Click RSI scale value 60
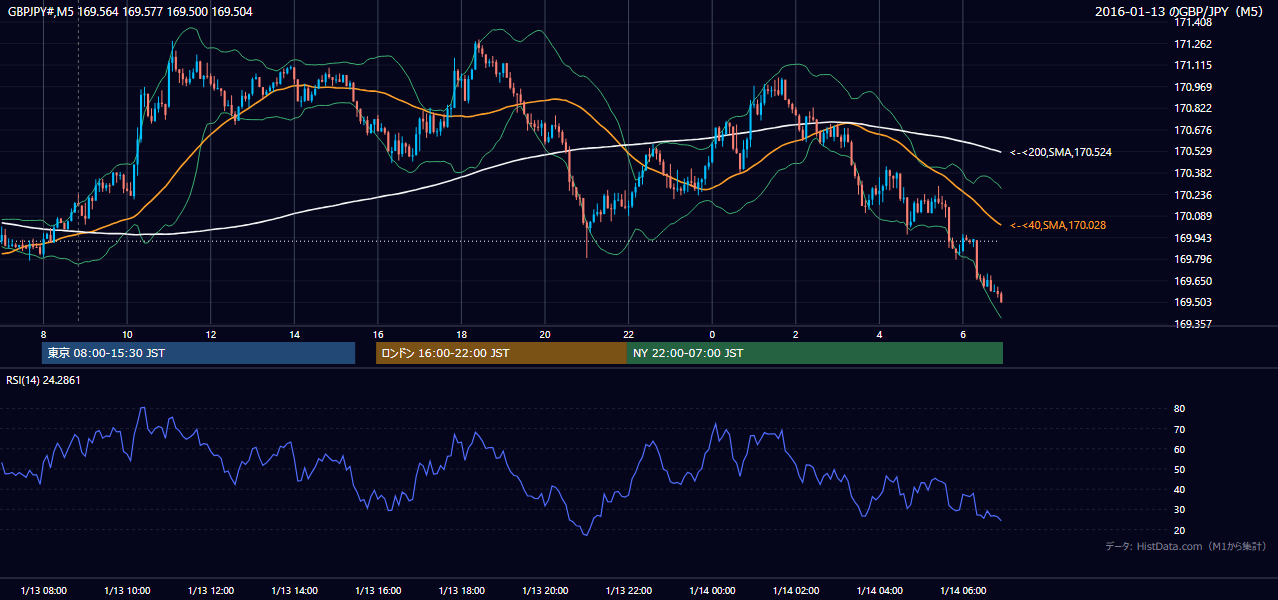Image resolution: width=1278 pixels, height=600 pixels. click(1180, 449)
